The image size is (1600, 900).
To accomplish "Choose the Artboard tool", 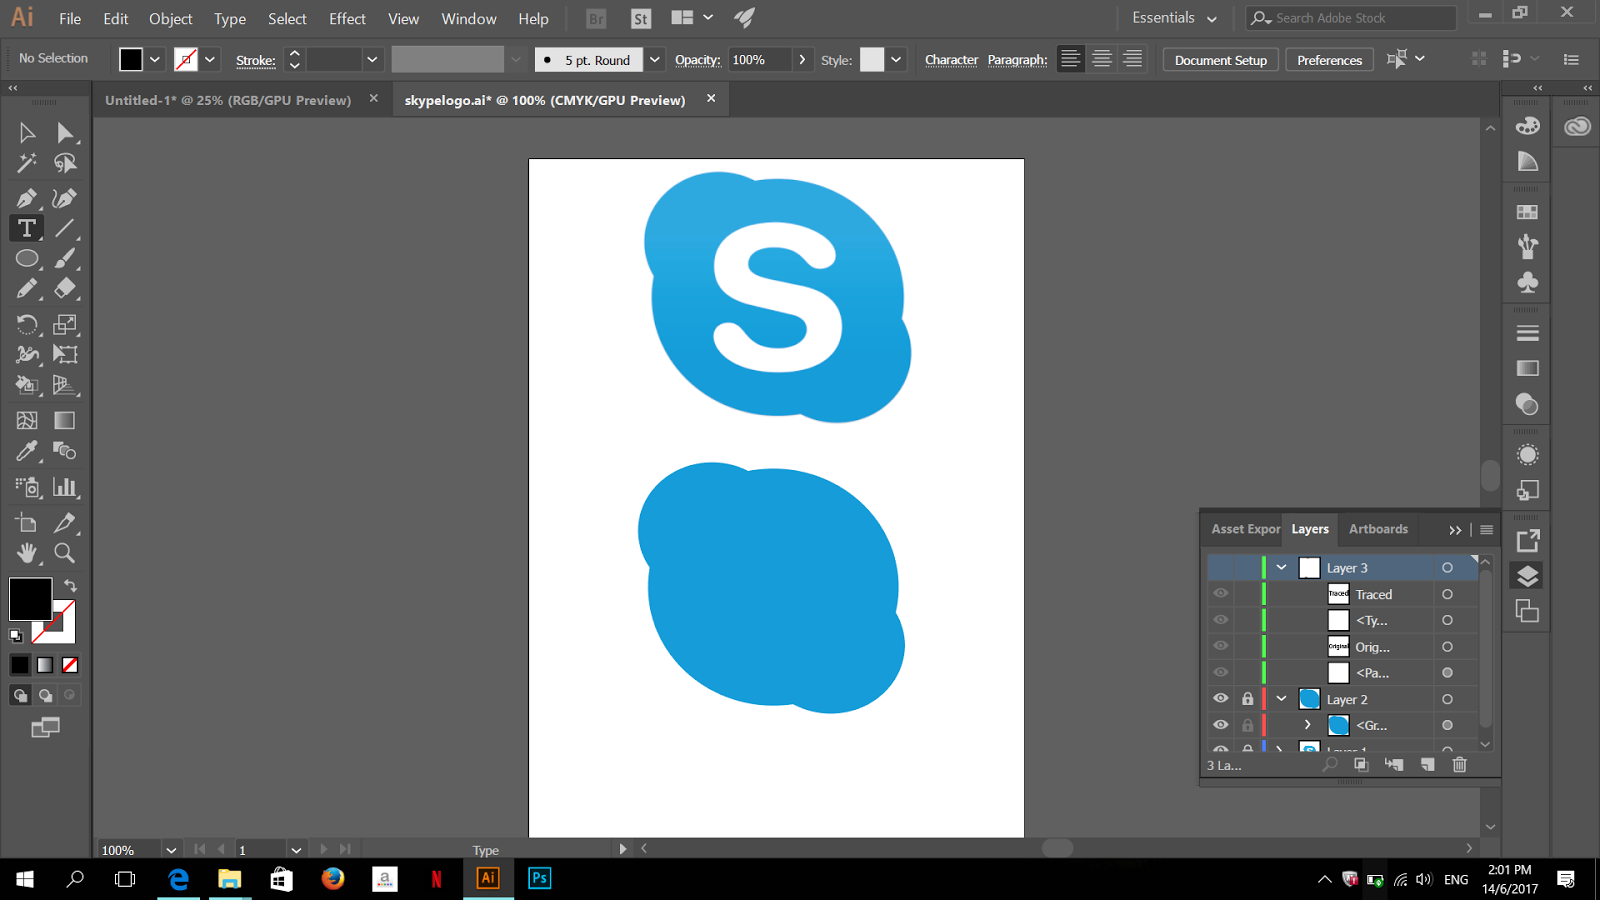I will pyautogui.click(x=27, y=523).
